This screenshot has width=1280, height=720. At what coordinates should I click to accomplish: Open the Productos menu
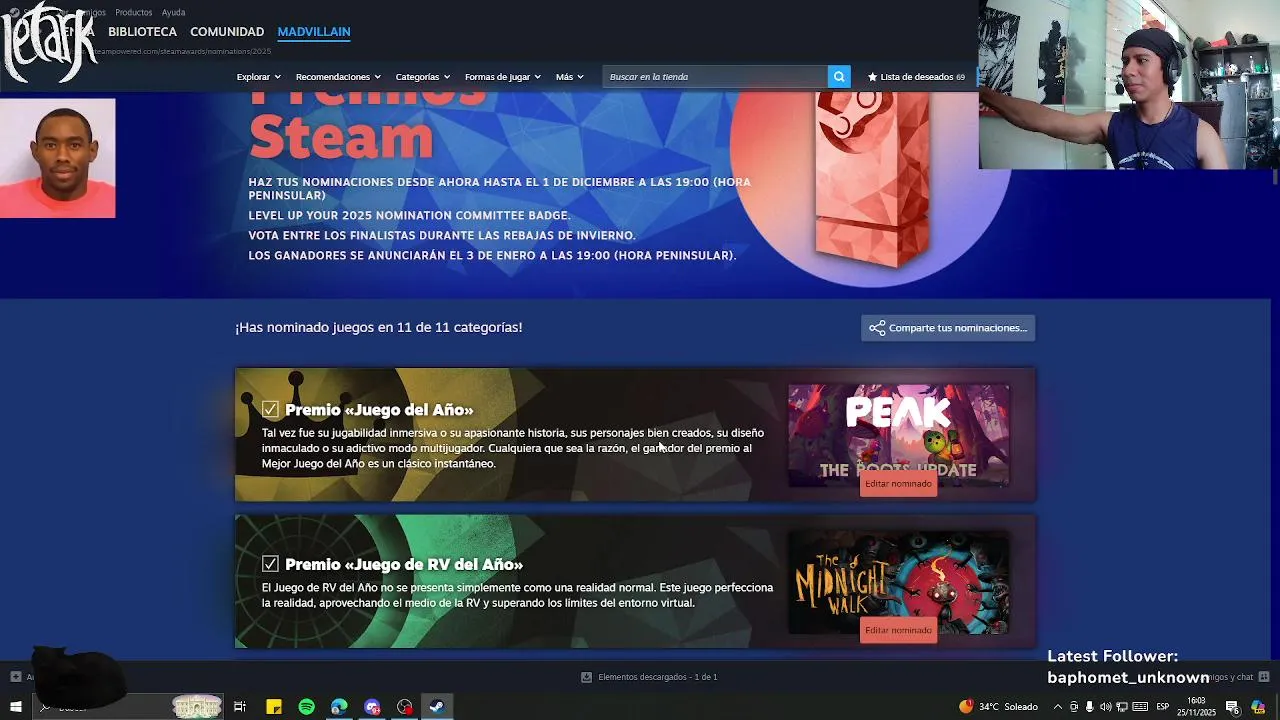(x=134, y=12)
